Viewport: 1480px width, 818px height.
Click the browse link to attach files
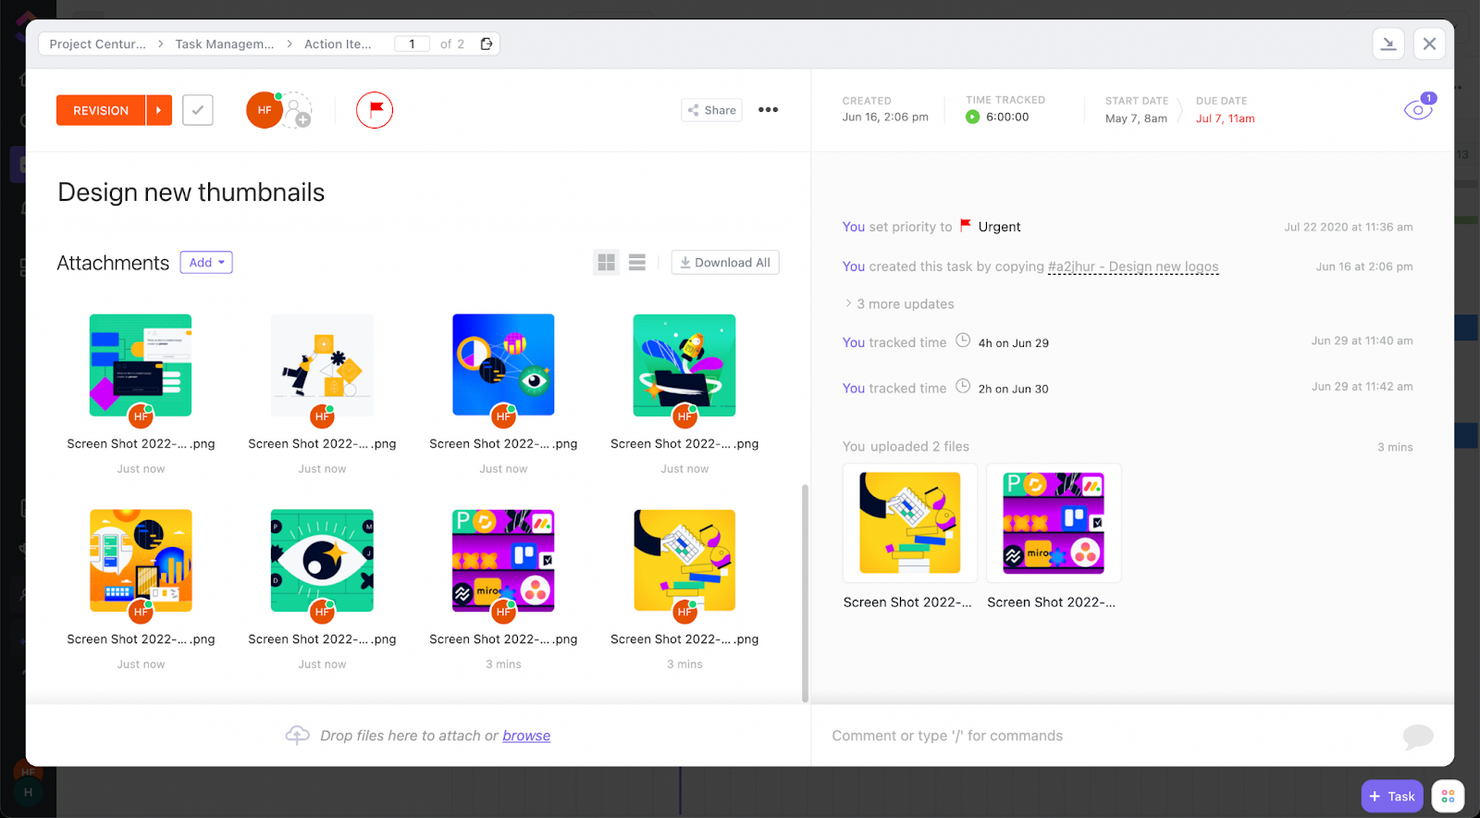tap(526, 736)
